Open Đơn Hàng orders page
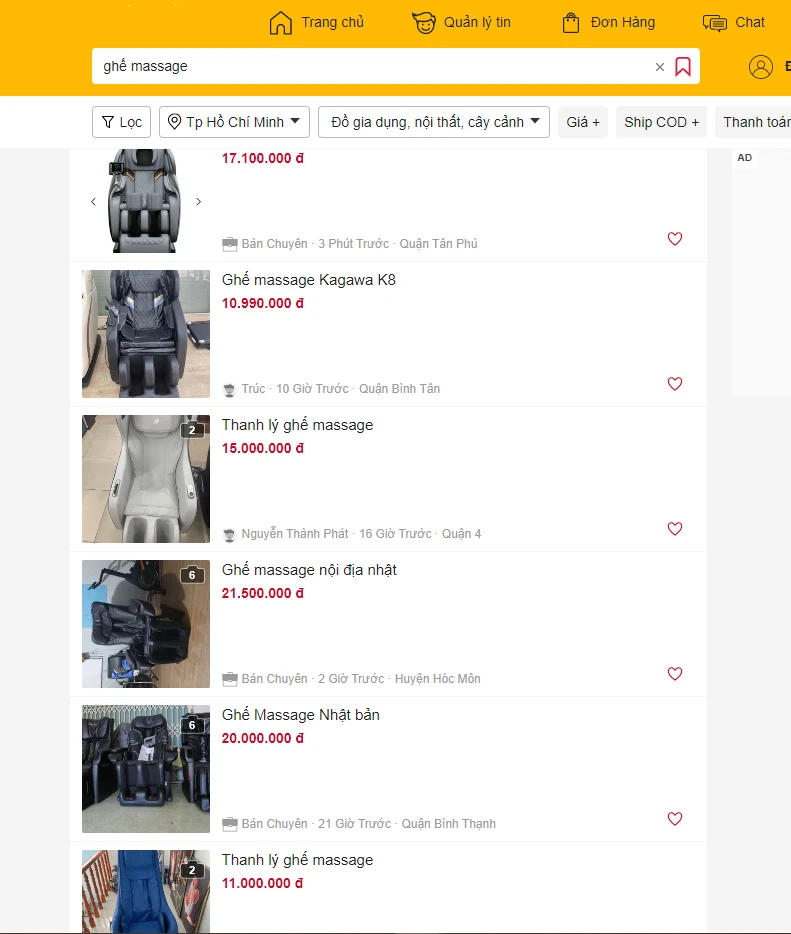 coord(608,22)
